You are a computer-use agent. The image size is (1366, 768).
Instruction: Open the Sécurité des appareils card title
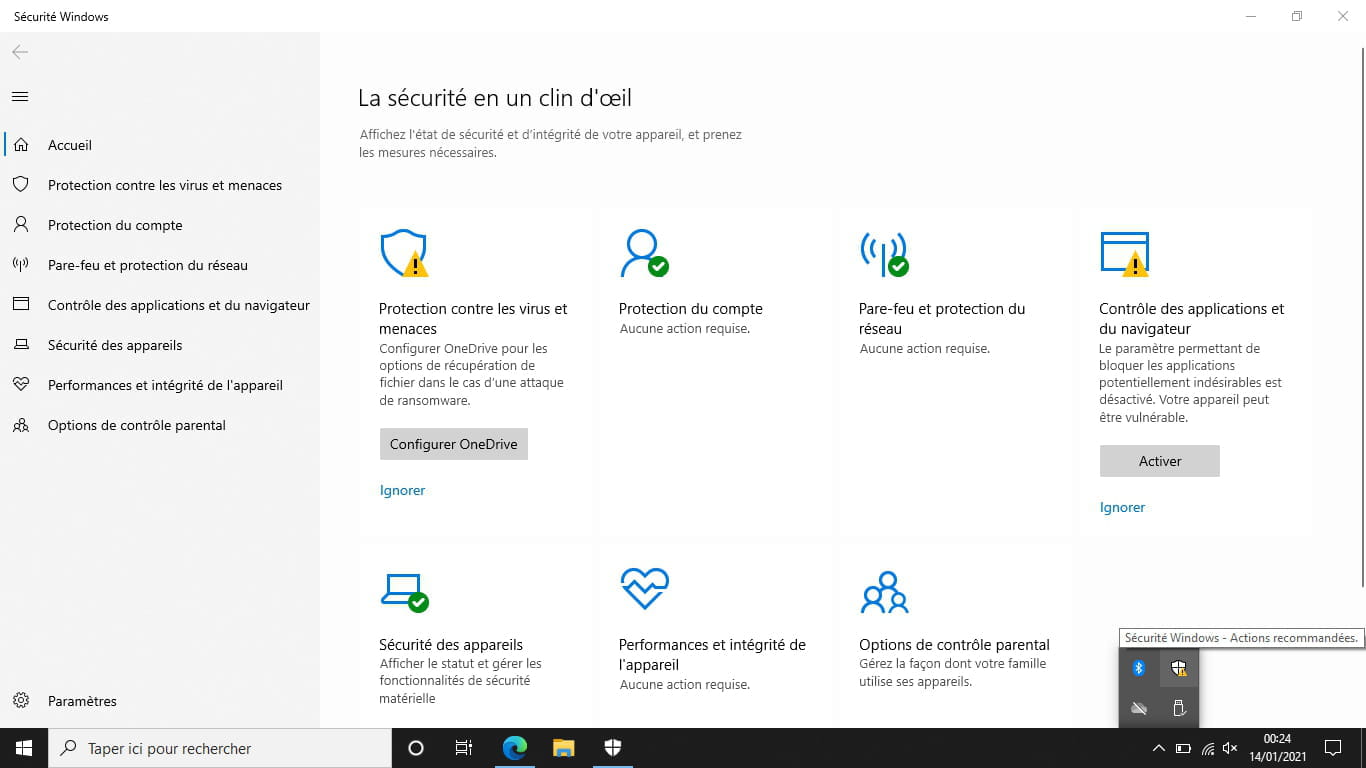451,645
